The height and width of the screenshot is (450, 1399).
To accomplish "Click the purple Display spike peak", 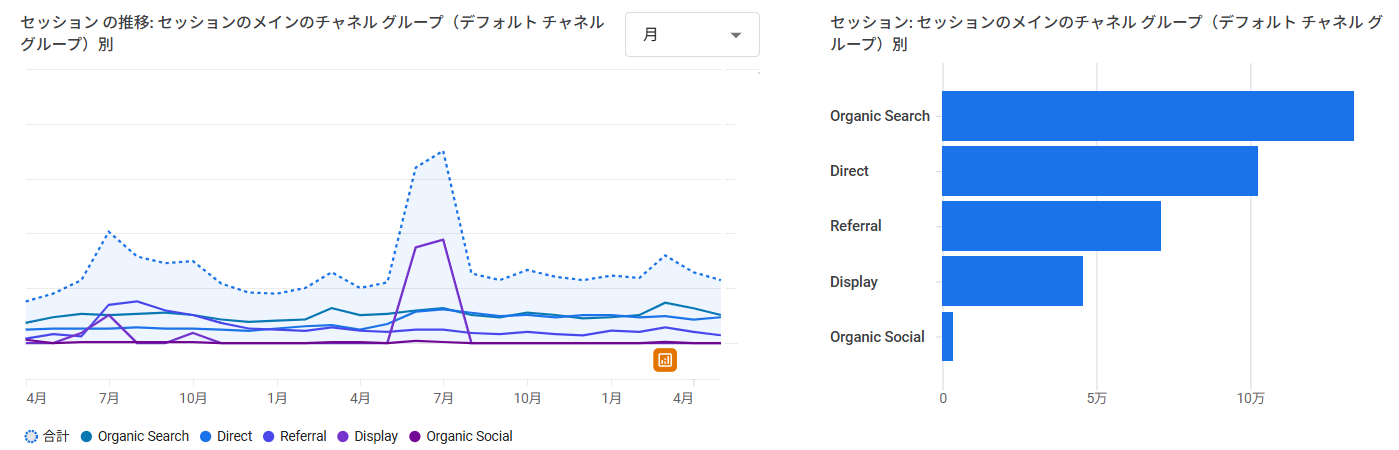I will coord(442,239).
